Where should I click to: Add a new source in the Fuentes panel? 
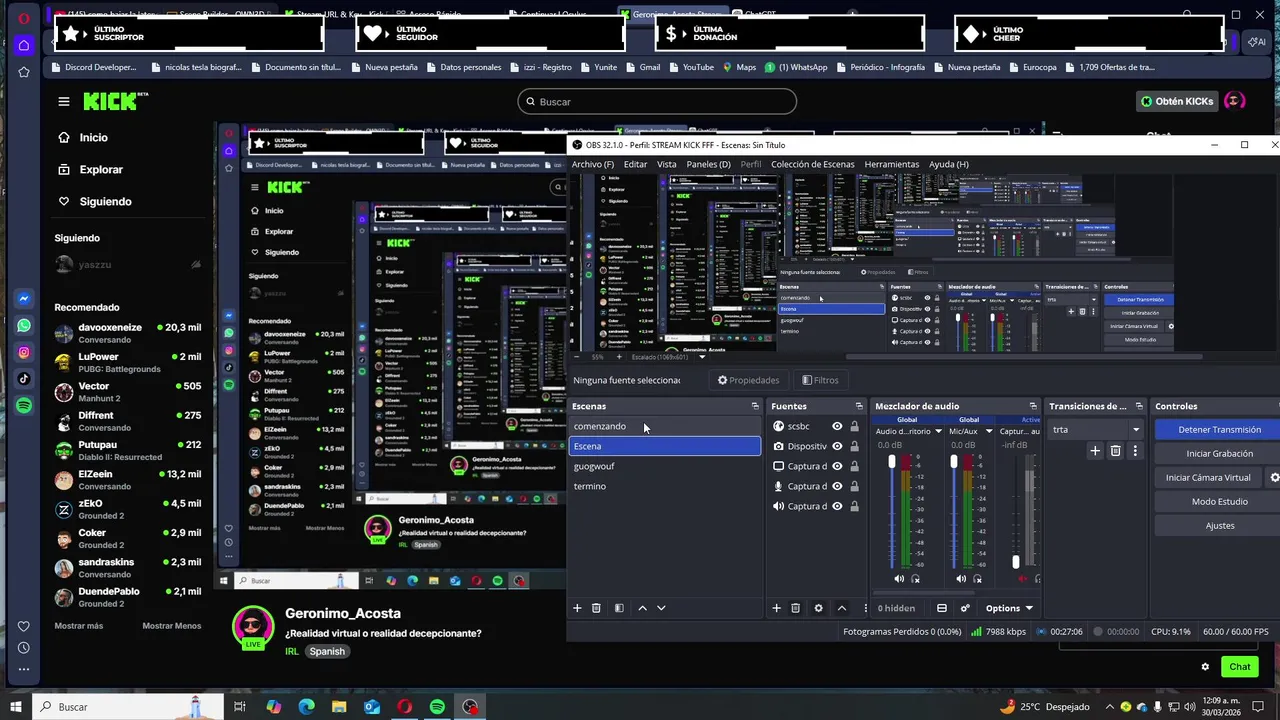pos(776,608)
